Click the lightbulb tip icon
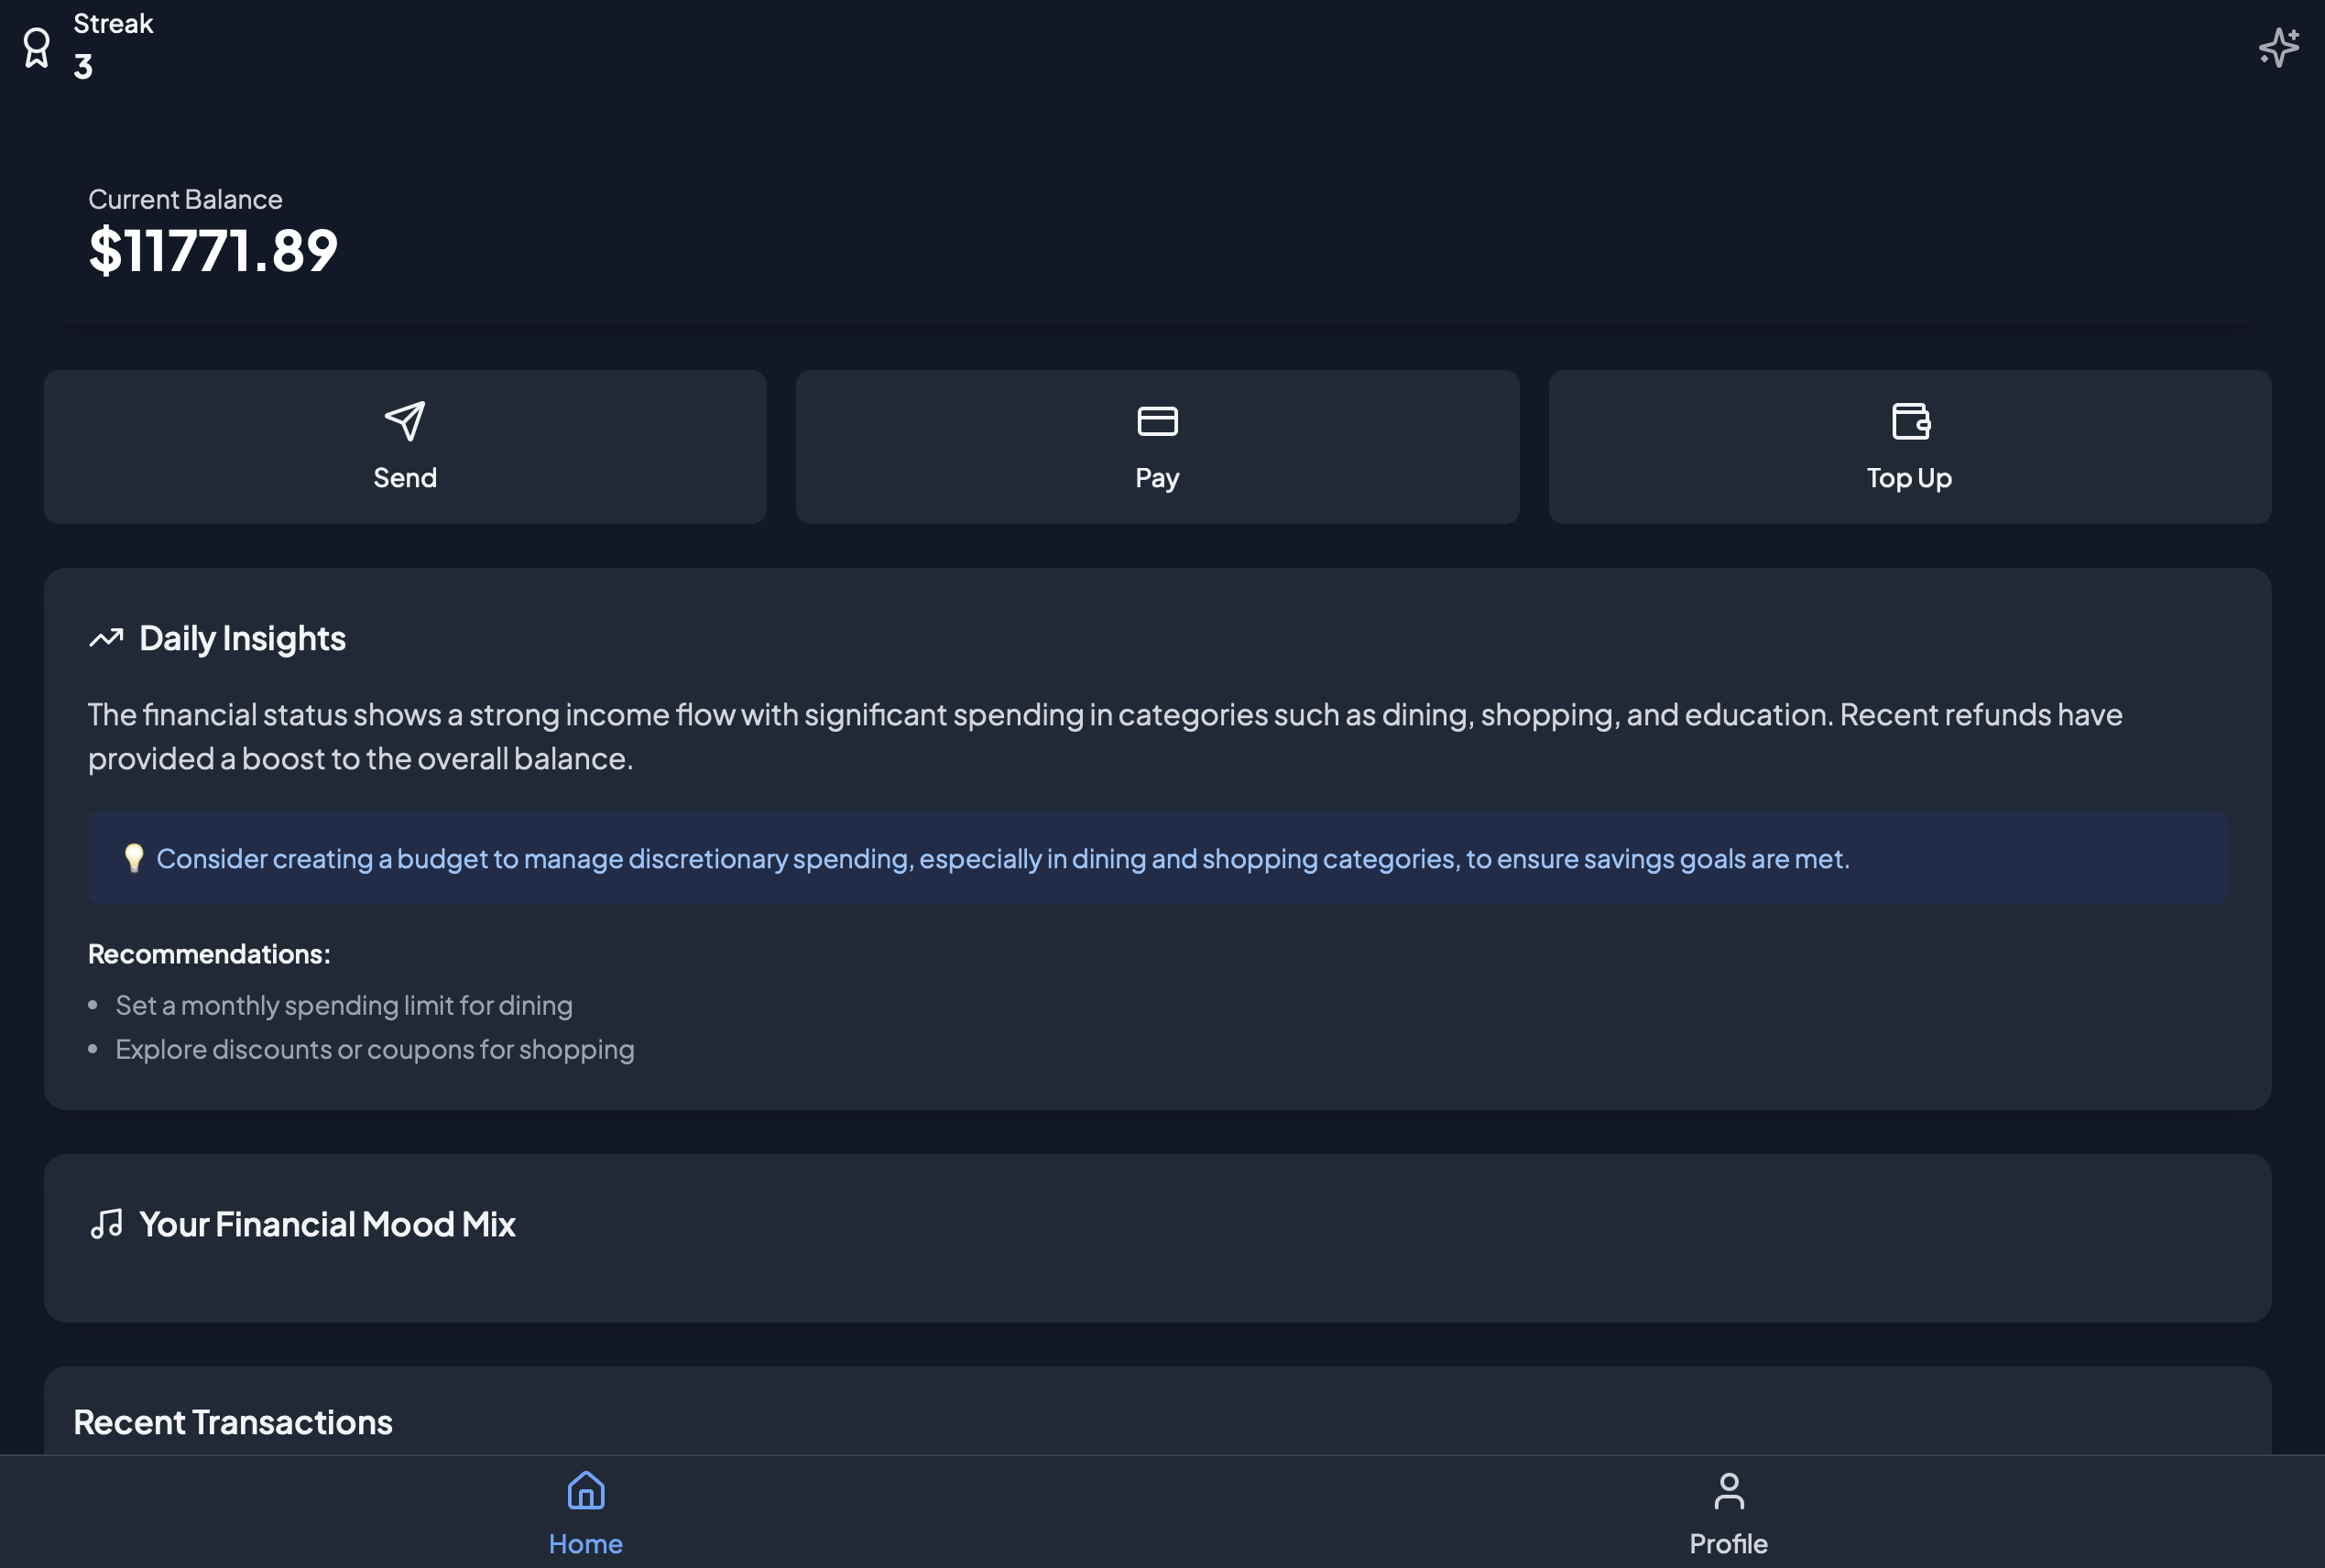 click(x=133, y=858)
